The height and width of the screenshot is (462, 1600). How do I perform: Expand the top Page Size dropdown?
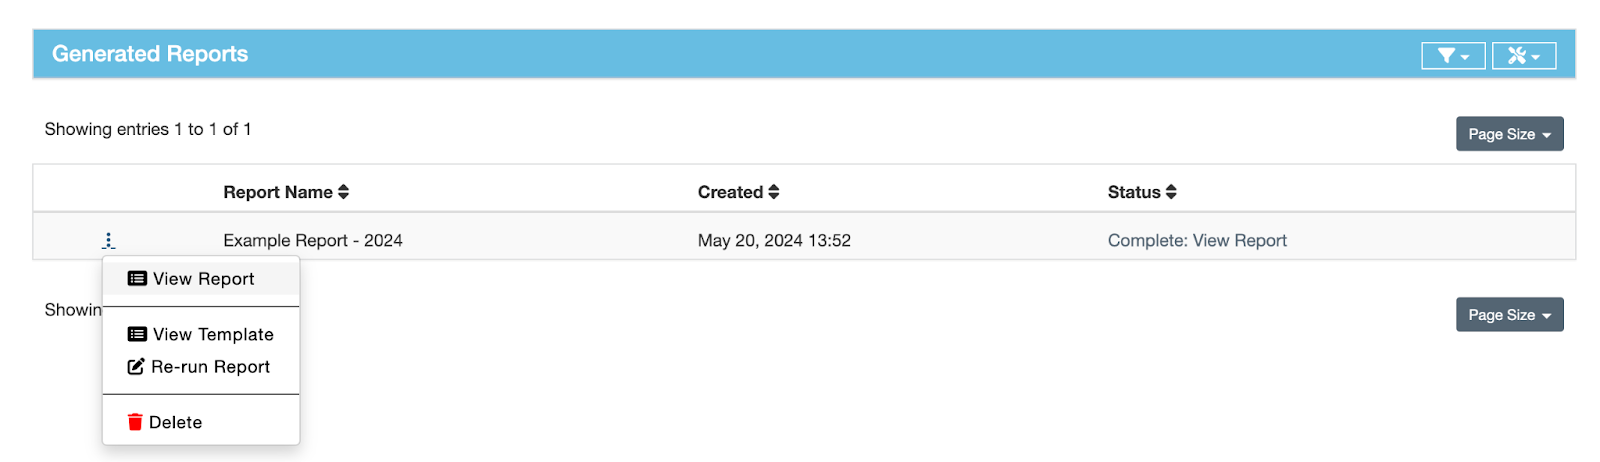coord(1508,134)
